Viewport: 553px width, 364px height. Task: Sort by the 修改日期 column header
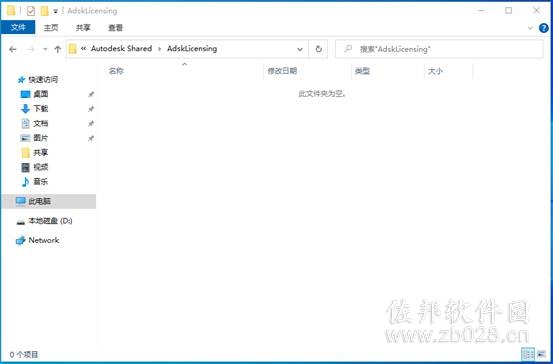(x=282, y=71)
